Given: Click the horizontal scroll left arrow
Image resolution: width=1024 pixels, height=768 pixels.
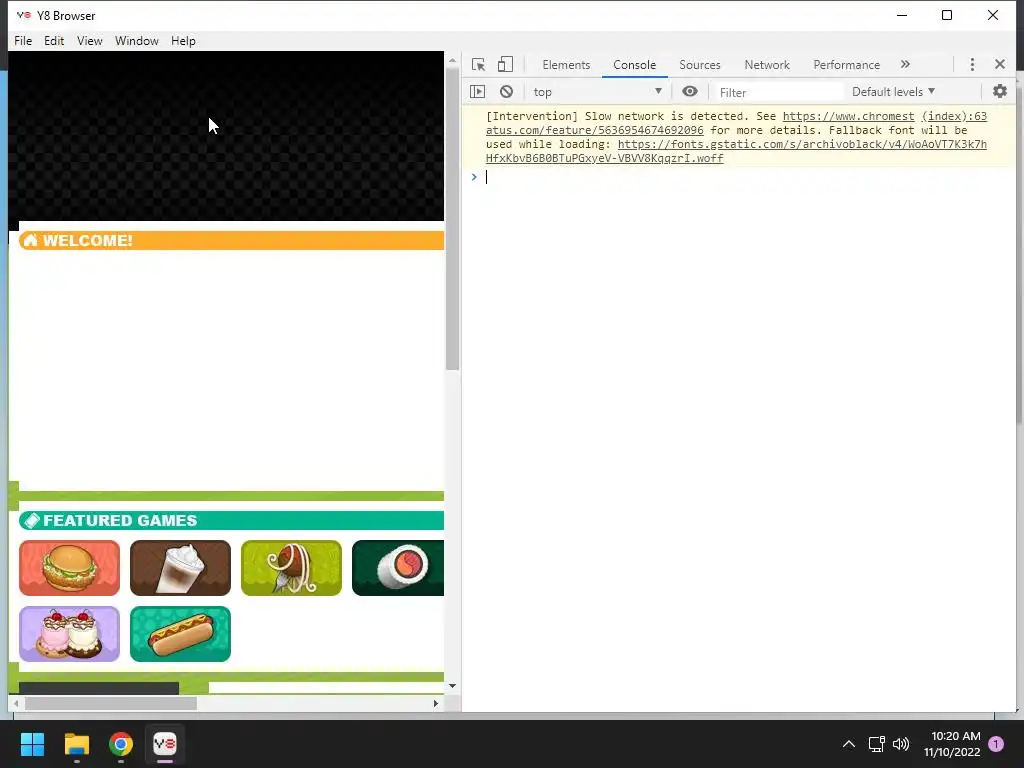Looking at the screenshot, I should click(16, 703).
